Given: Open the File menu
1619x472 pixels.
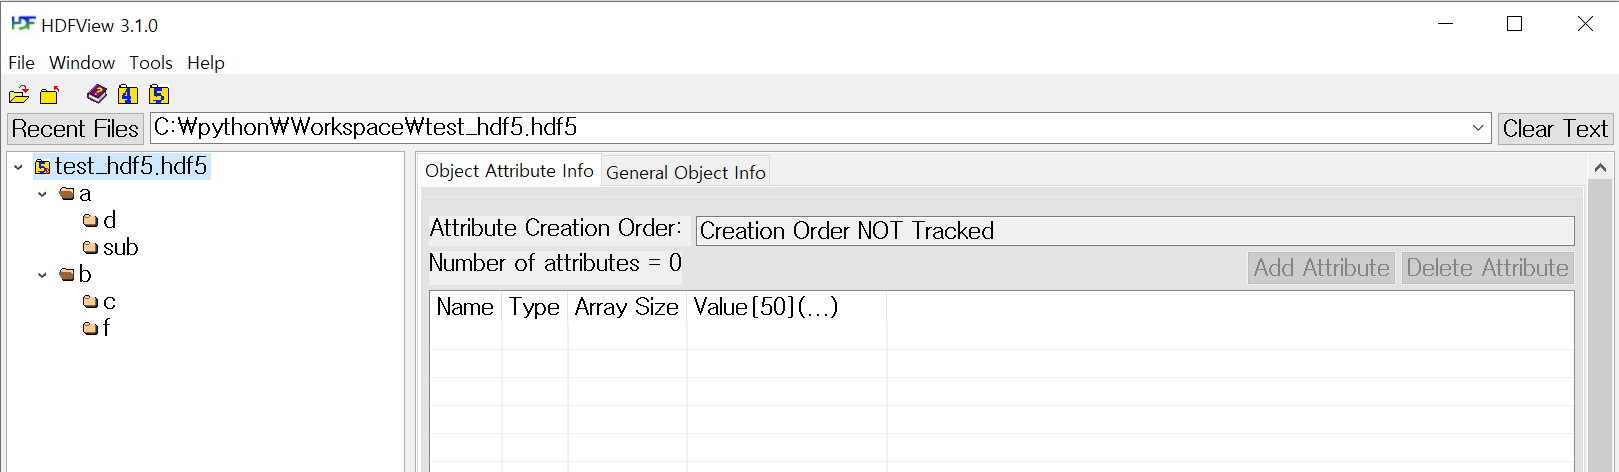Looking at the screenshot, I should (x=21, y=63).
